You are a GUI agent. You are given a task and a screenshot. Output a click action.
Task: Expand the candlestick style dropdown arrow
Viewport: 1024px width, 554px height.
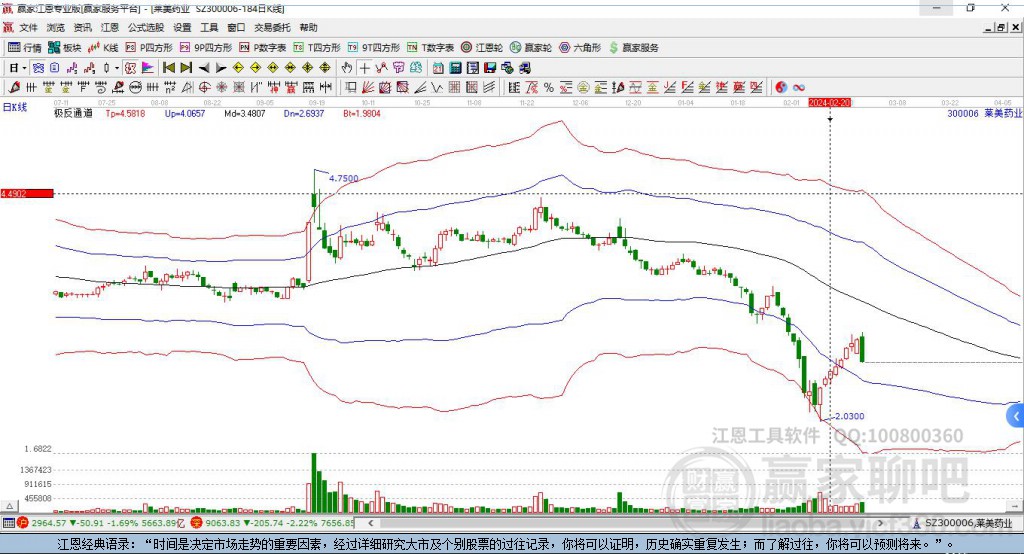click(117, 68)
